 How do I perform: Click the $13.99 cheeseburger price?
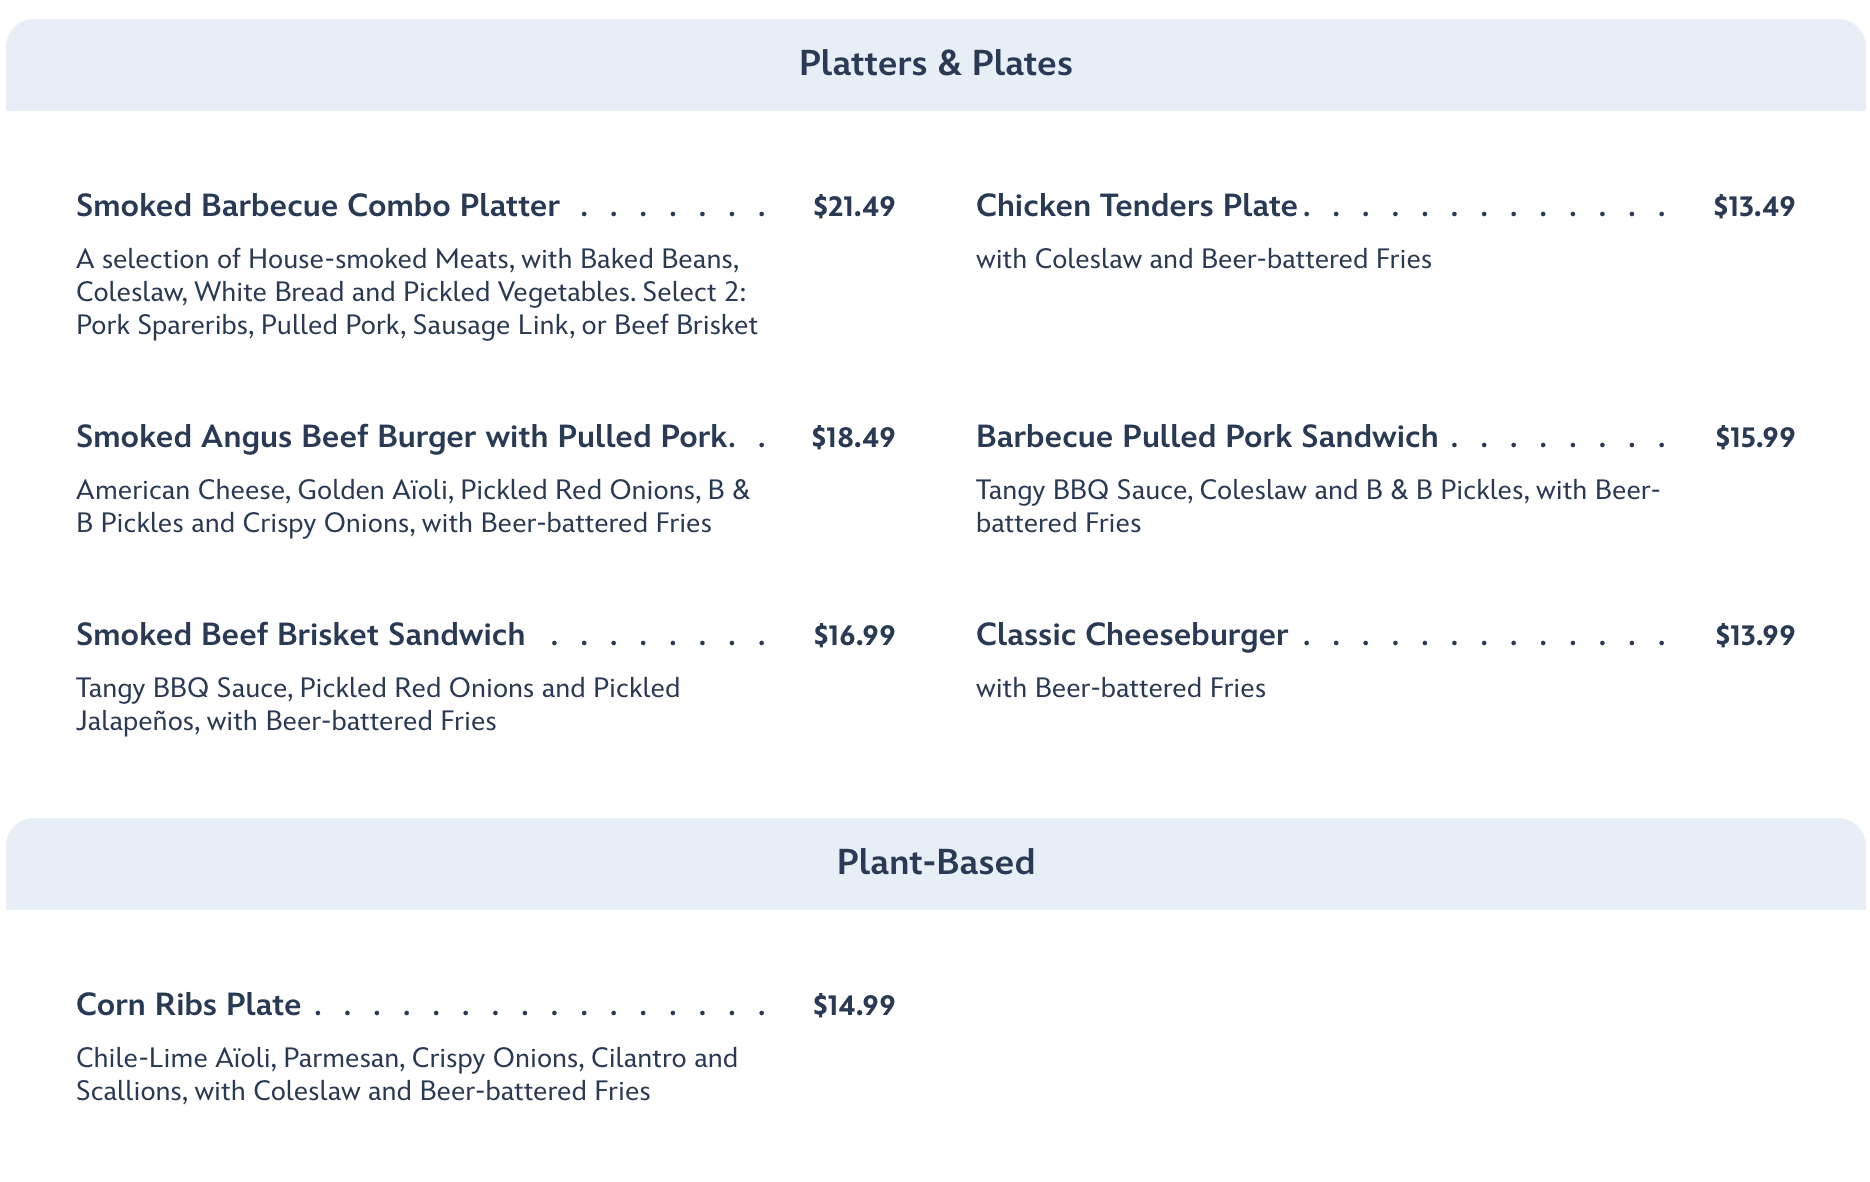(1755, 636)
